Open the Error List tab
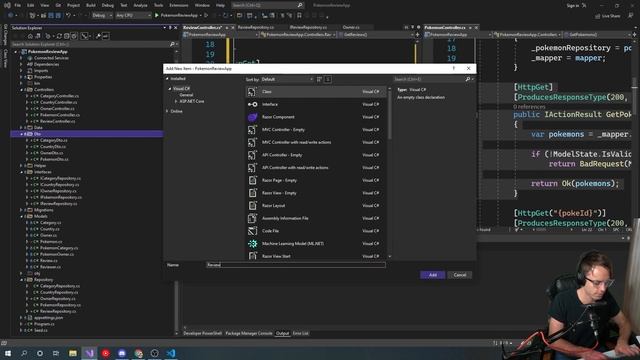 [x=300, y=333]
